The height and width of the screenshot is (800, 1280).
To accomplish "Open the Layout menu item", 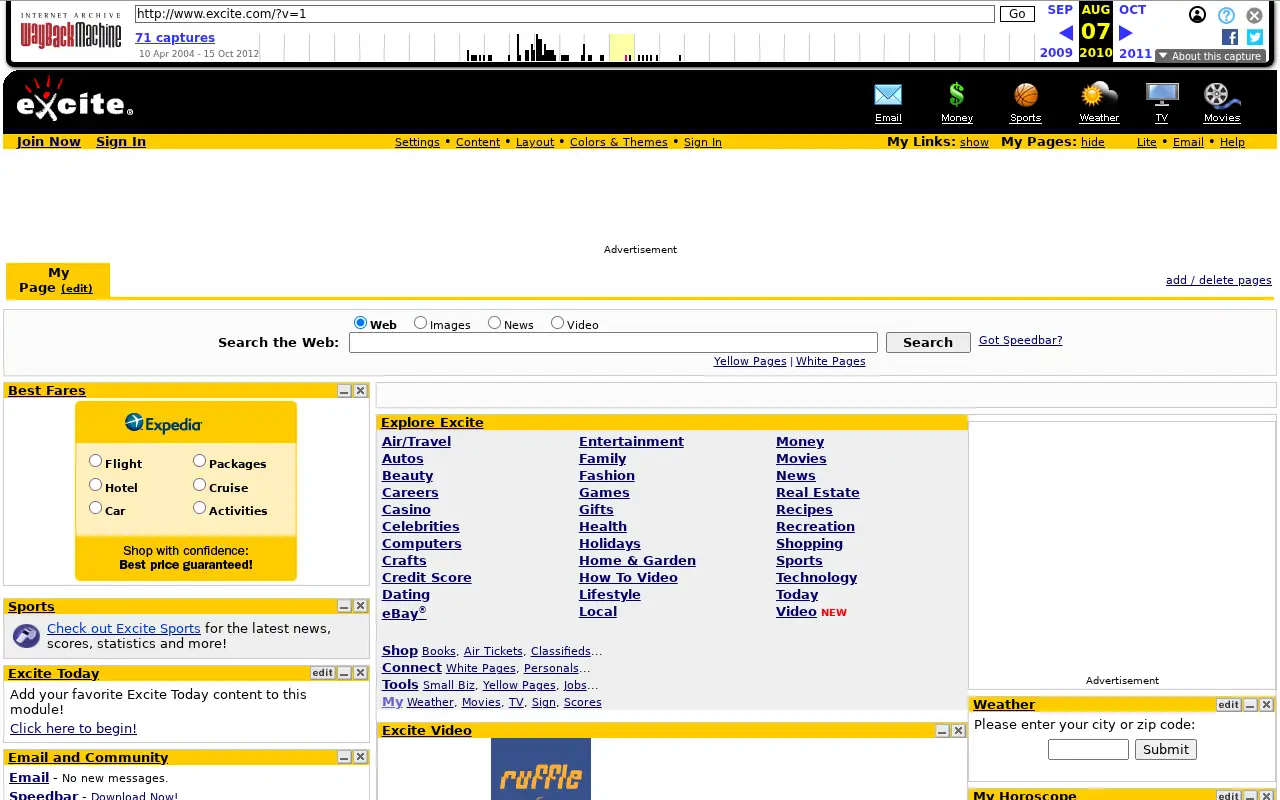I will (535, 142).
